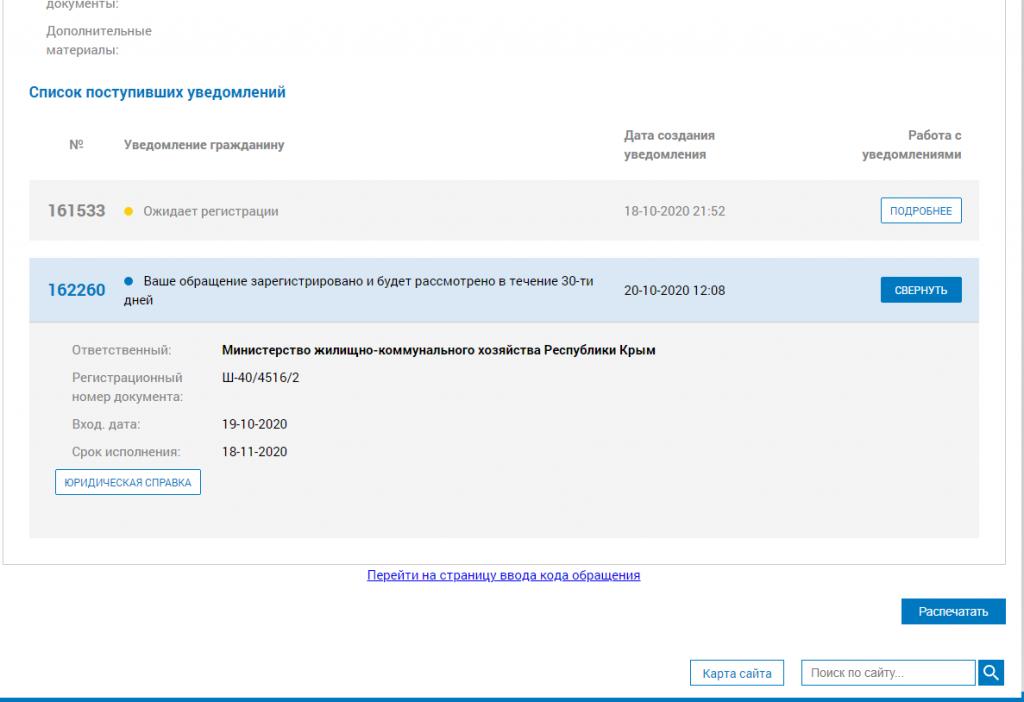Click the deadline date 18-11-2020
The height and width of the screenshot is (702, 1024).
[254, 452]
